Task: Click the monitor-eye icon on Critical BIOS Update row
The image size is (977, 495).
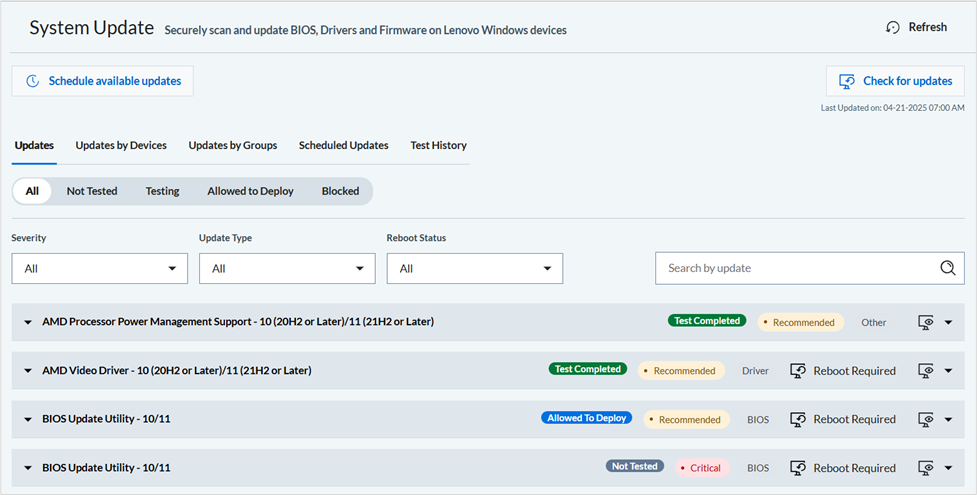Action: click(926, 467)
